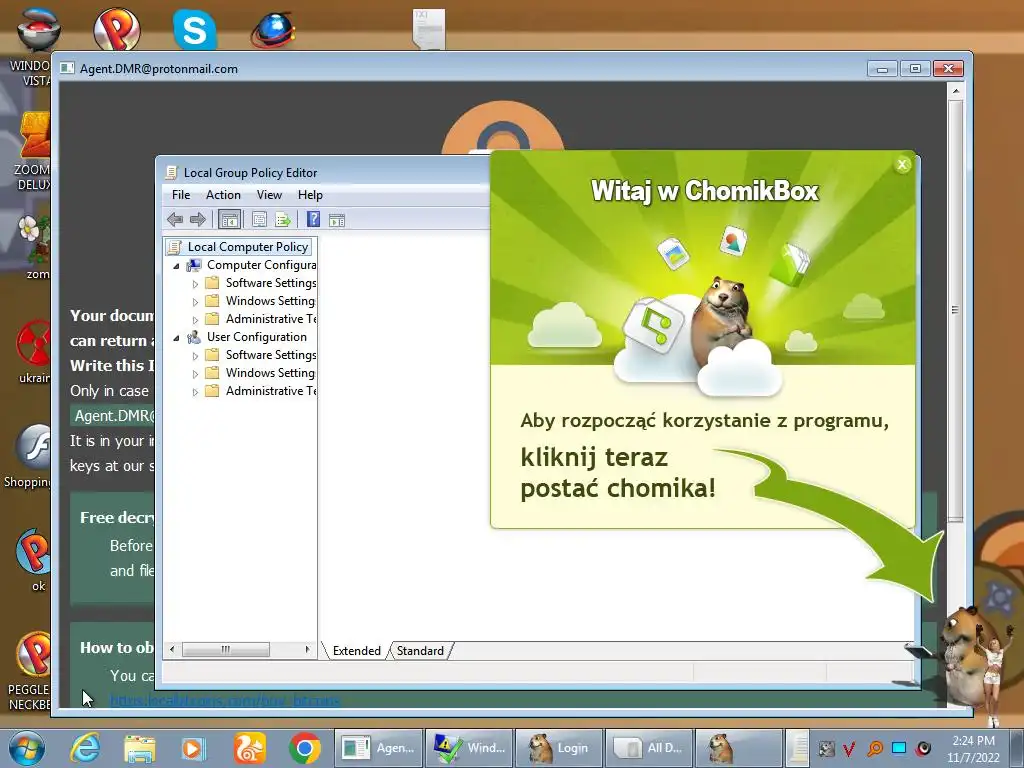Open Windows Explorer from taskbar

pos(140,748)
